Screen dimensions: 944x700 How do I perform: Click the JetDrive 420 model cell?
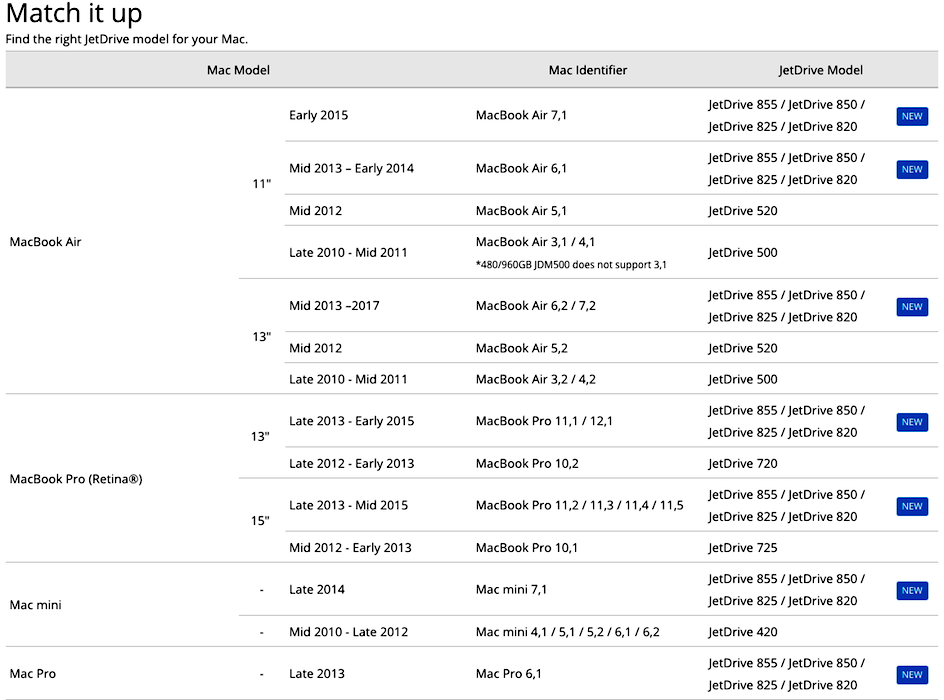pyautogui.click(x=742, y=632)
